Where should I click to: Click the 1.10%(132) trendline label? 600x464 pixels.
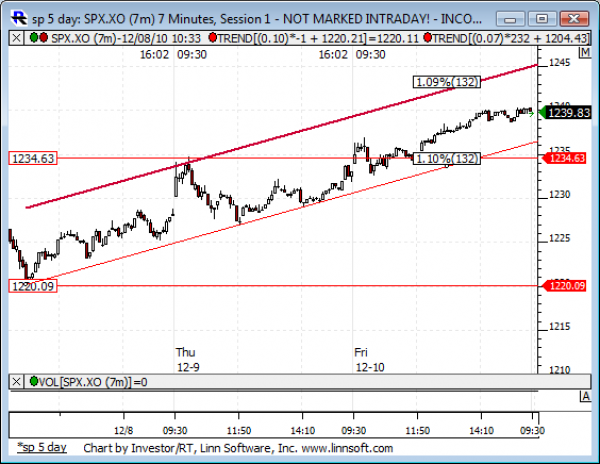point(447,158)
